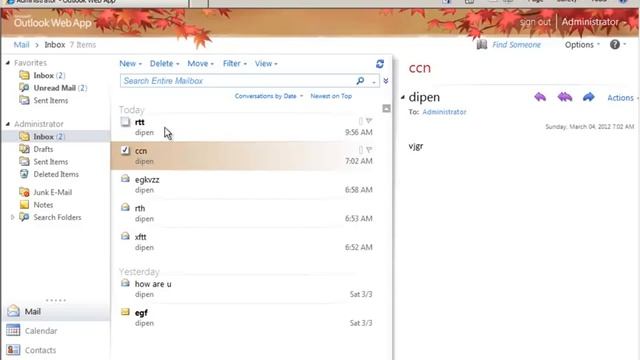Image resolution: width=640 pixels, height=360 pixels.
Task: Click envelope icon of egkvzz message
Action: click(125, 179)
